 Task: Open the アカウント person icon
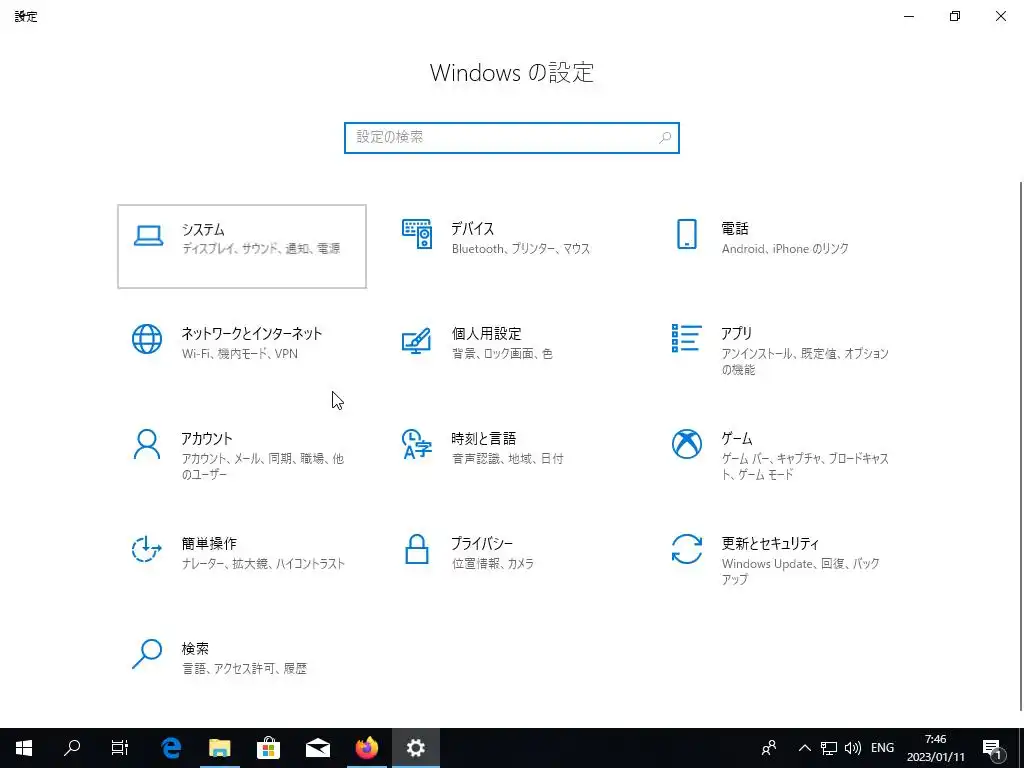[147, 444]
